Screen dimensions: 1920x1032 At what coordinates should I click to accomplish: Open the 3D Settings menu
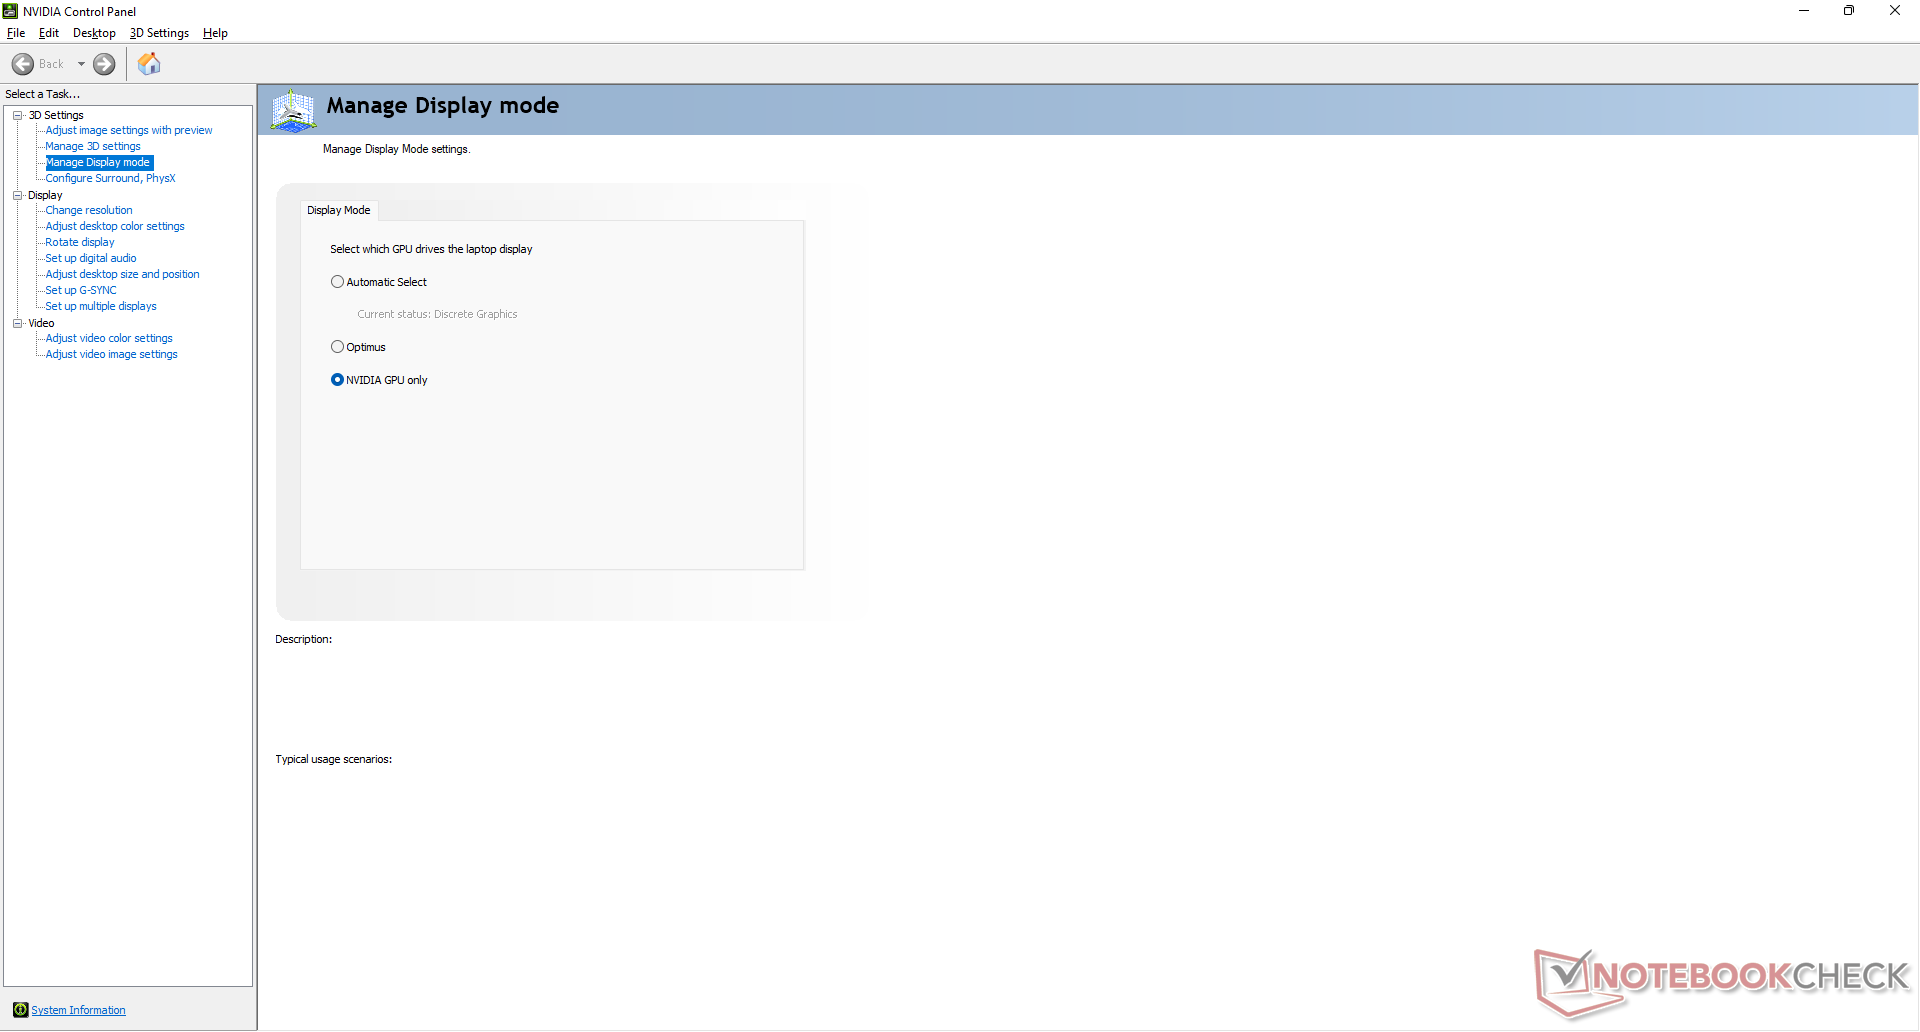(x=159, y=33)
